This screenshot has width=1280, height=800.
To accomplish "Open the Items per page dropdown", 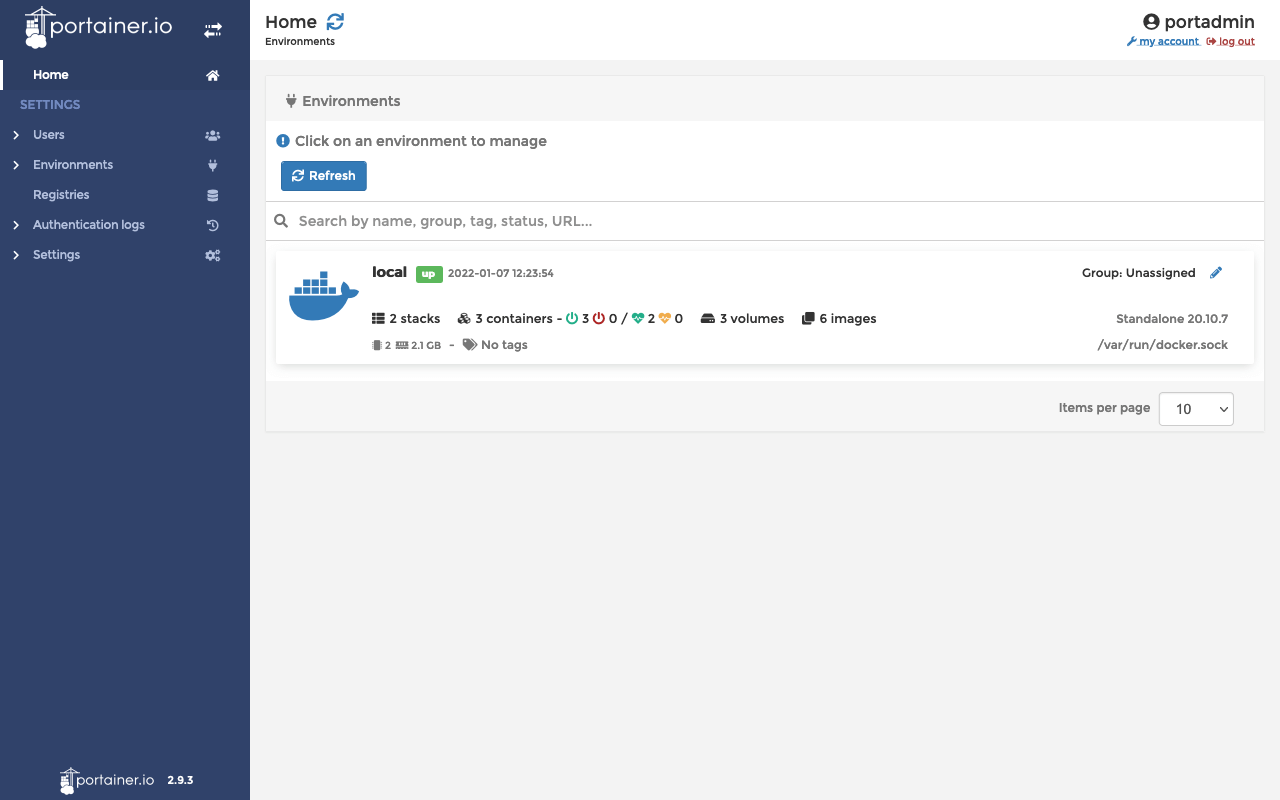I will 1196,409.
